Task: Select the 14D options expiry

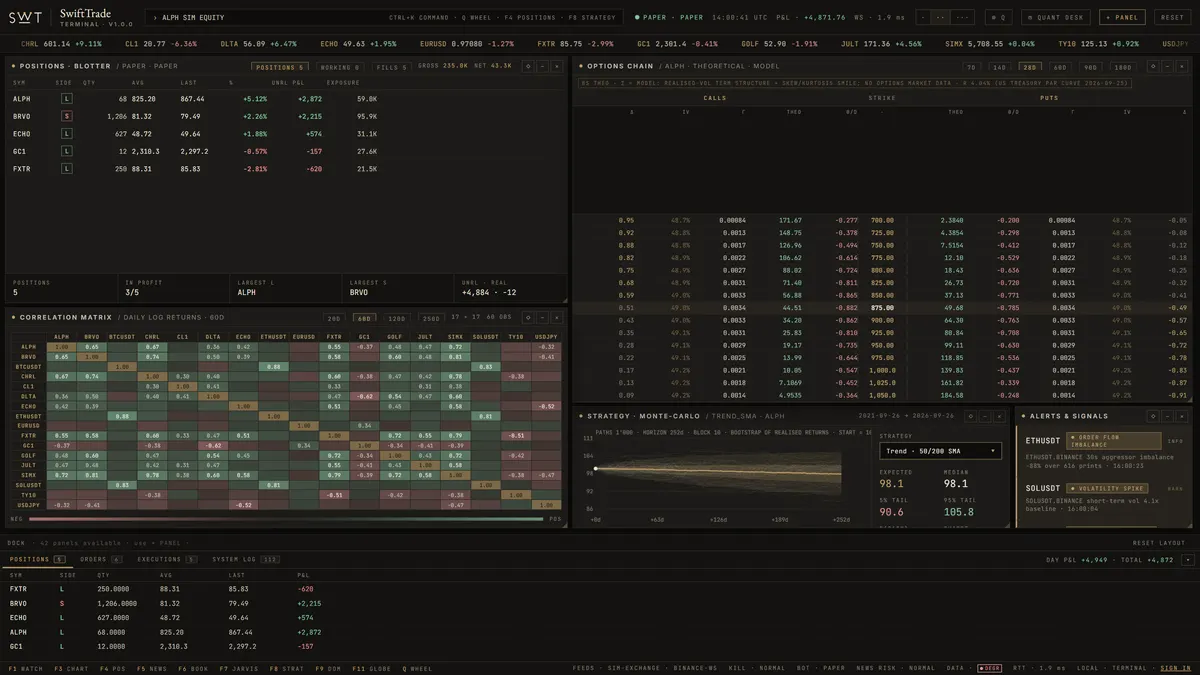Action: 998,66
